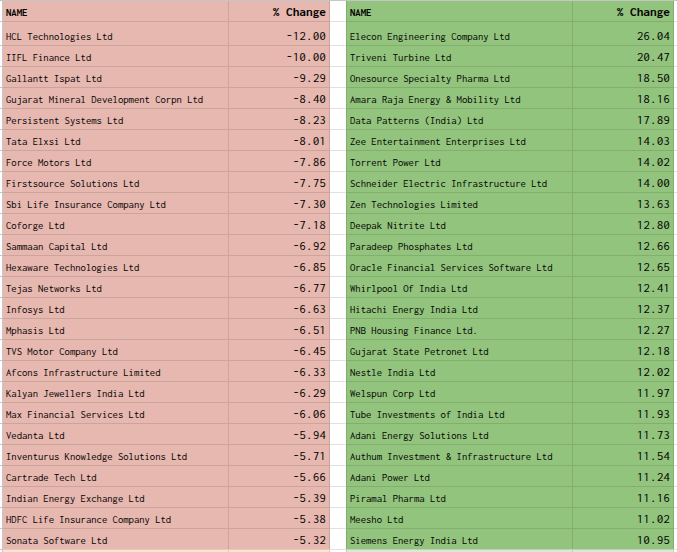677x552 pixels.
Task: Select Adani Energy Solutions Ltd cell
Action: click(x=459, y=436)
